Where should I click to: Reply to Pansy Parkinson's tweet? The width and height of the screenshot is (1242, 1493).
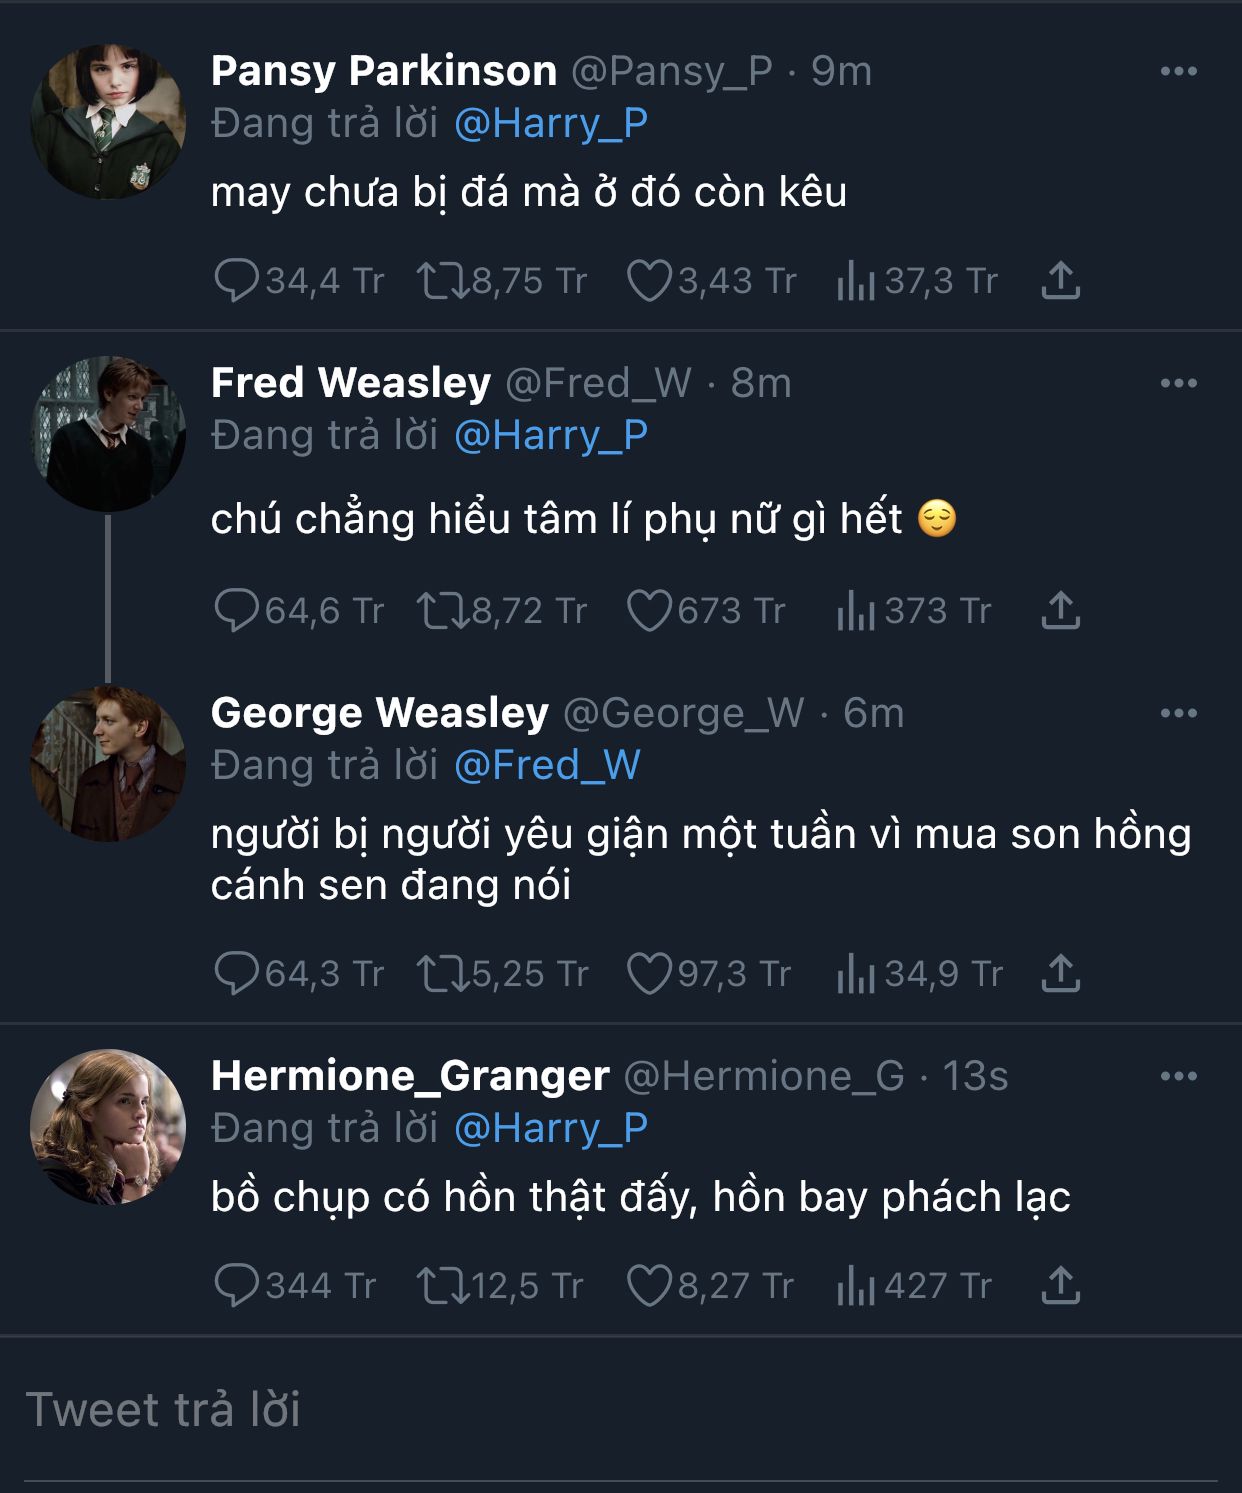pyautogui.click(x=237, y=281)
